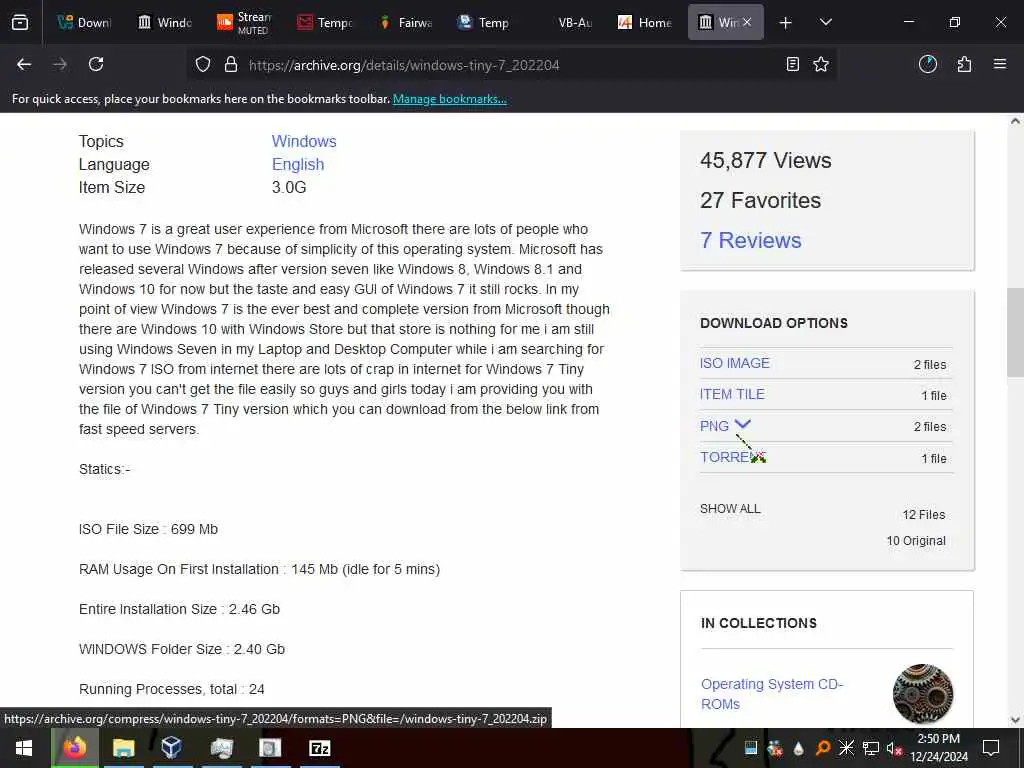1024x768 pixels.
Task: Open a new browser tab
Action: click(786, 23)
